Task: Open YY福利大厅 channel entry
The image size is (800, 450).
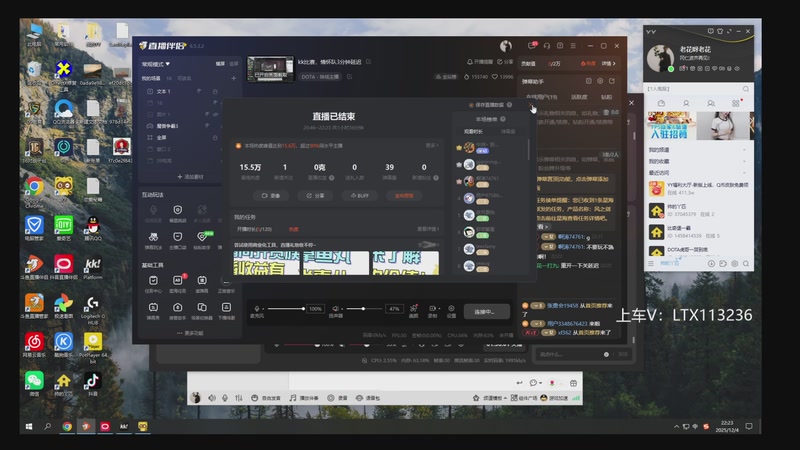Action: [x=699, y=188]
